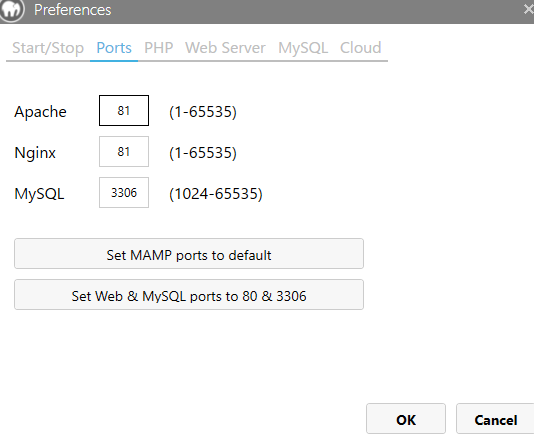Switch to the Cloud tab
The image size is (534, 436).
(360, 48)
